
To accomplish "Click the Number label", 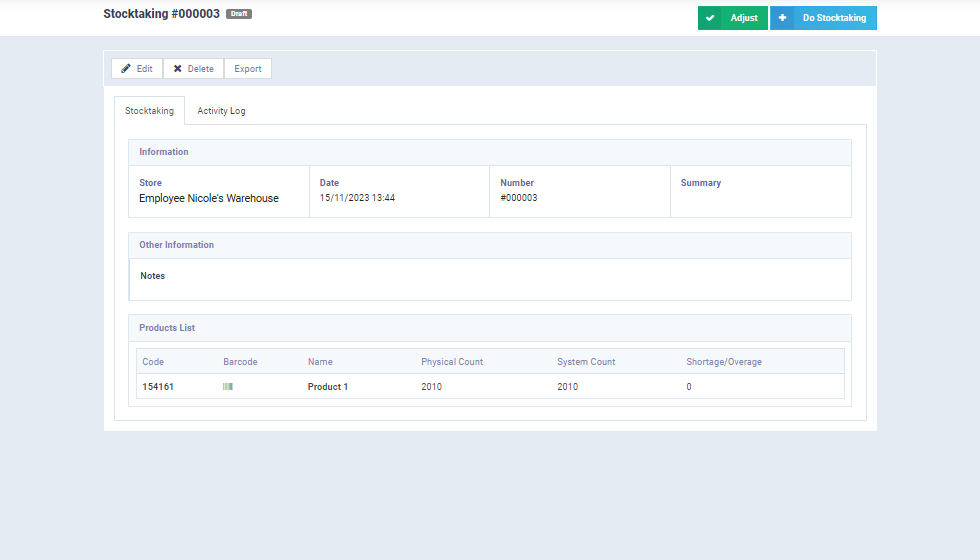I will [x=517, y=182].
